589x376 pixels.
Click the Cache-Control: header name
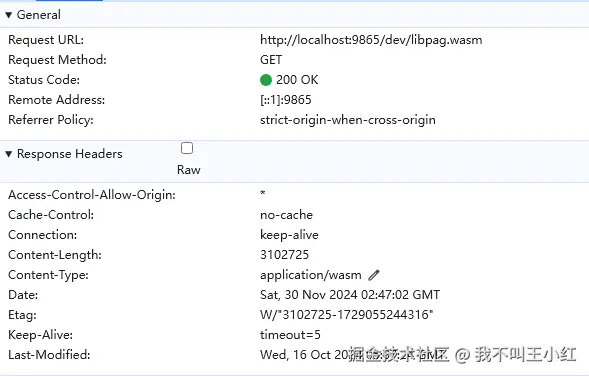click(51, 215)
